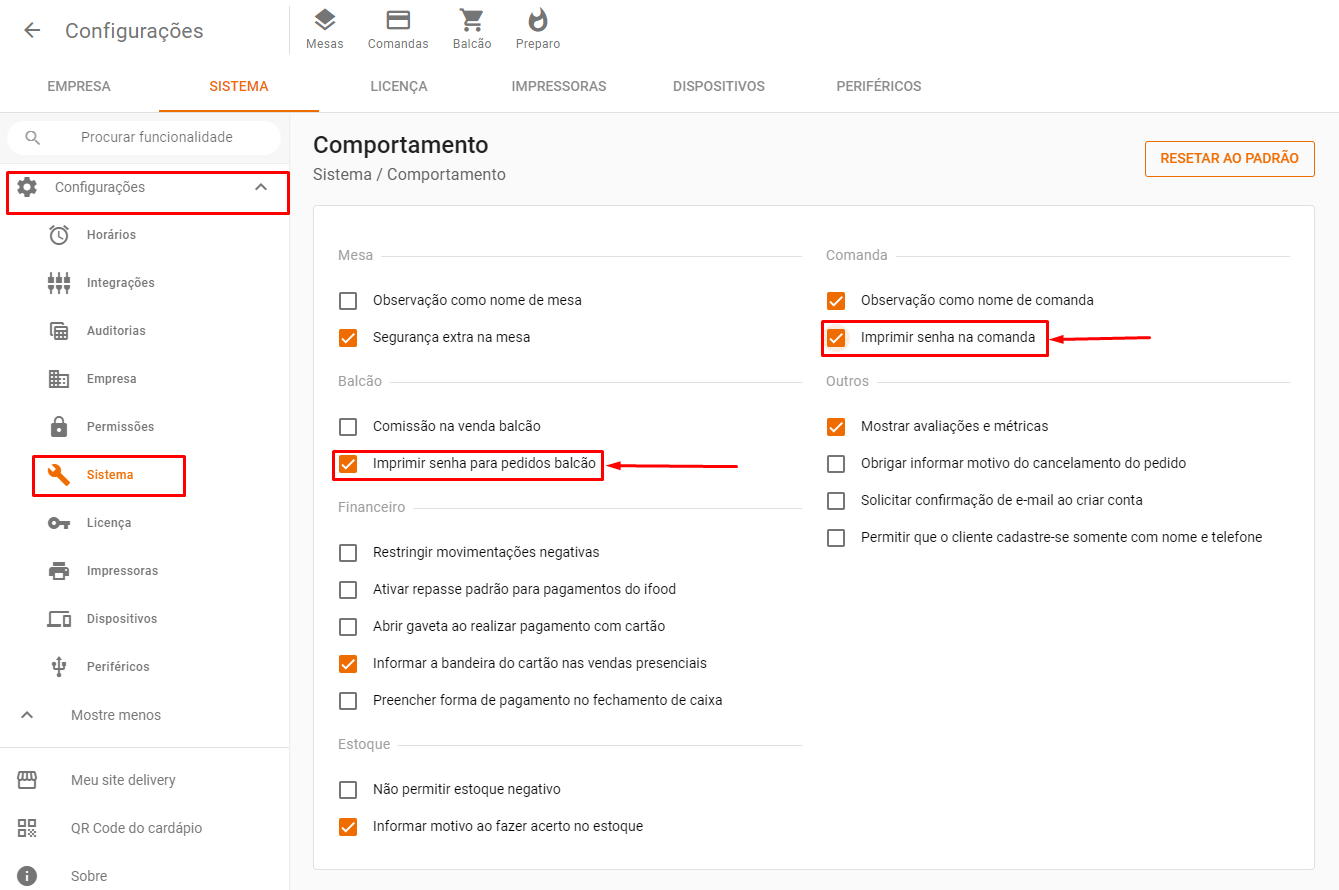Screen dimensions: 1339x890
Task: Click RESETAR AO PADRÃO button
Action: 1229,159
